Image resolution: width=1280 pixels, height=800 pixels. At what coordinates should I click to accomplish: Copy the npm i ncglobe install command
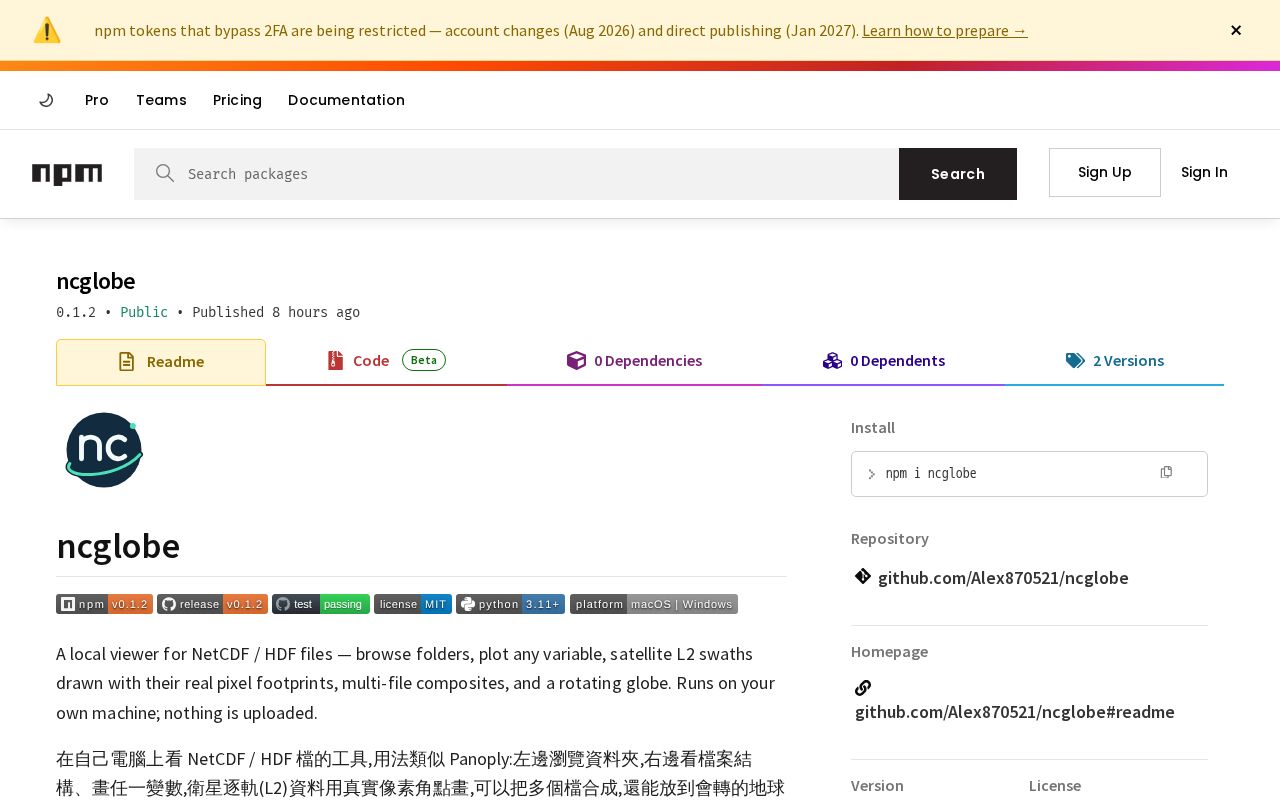click(1166, 472)
